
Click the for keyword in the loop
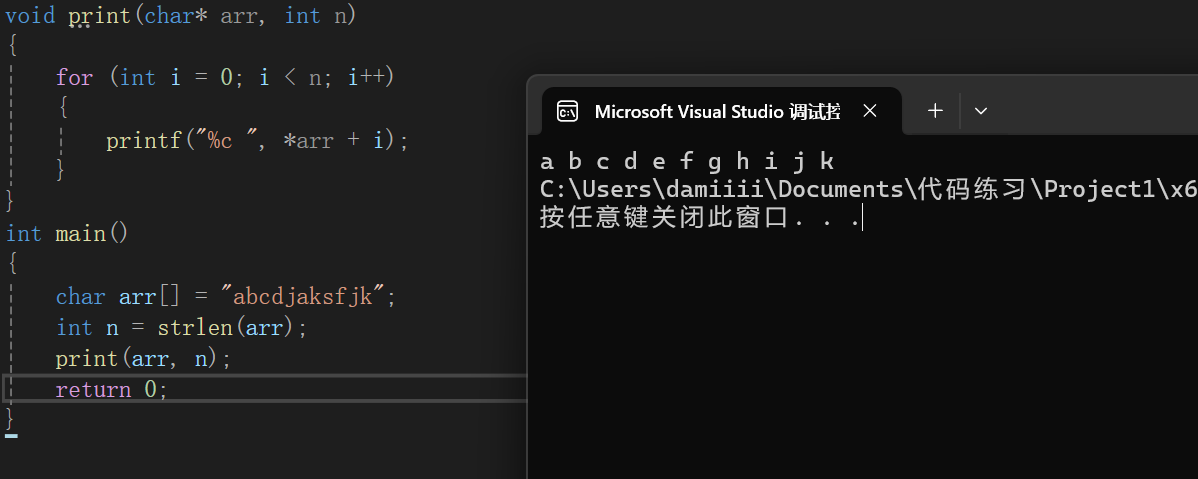(74, 78)
